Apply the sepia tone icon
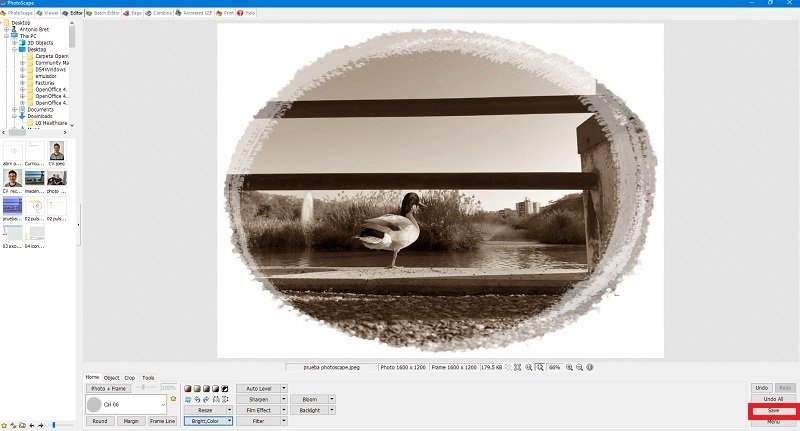The width and height of the screenshot is (800, 431). click(188, 389)
